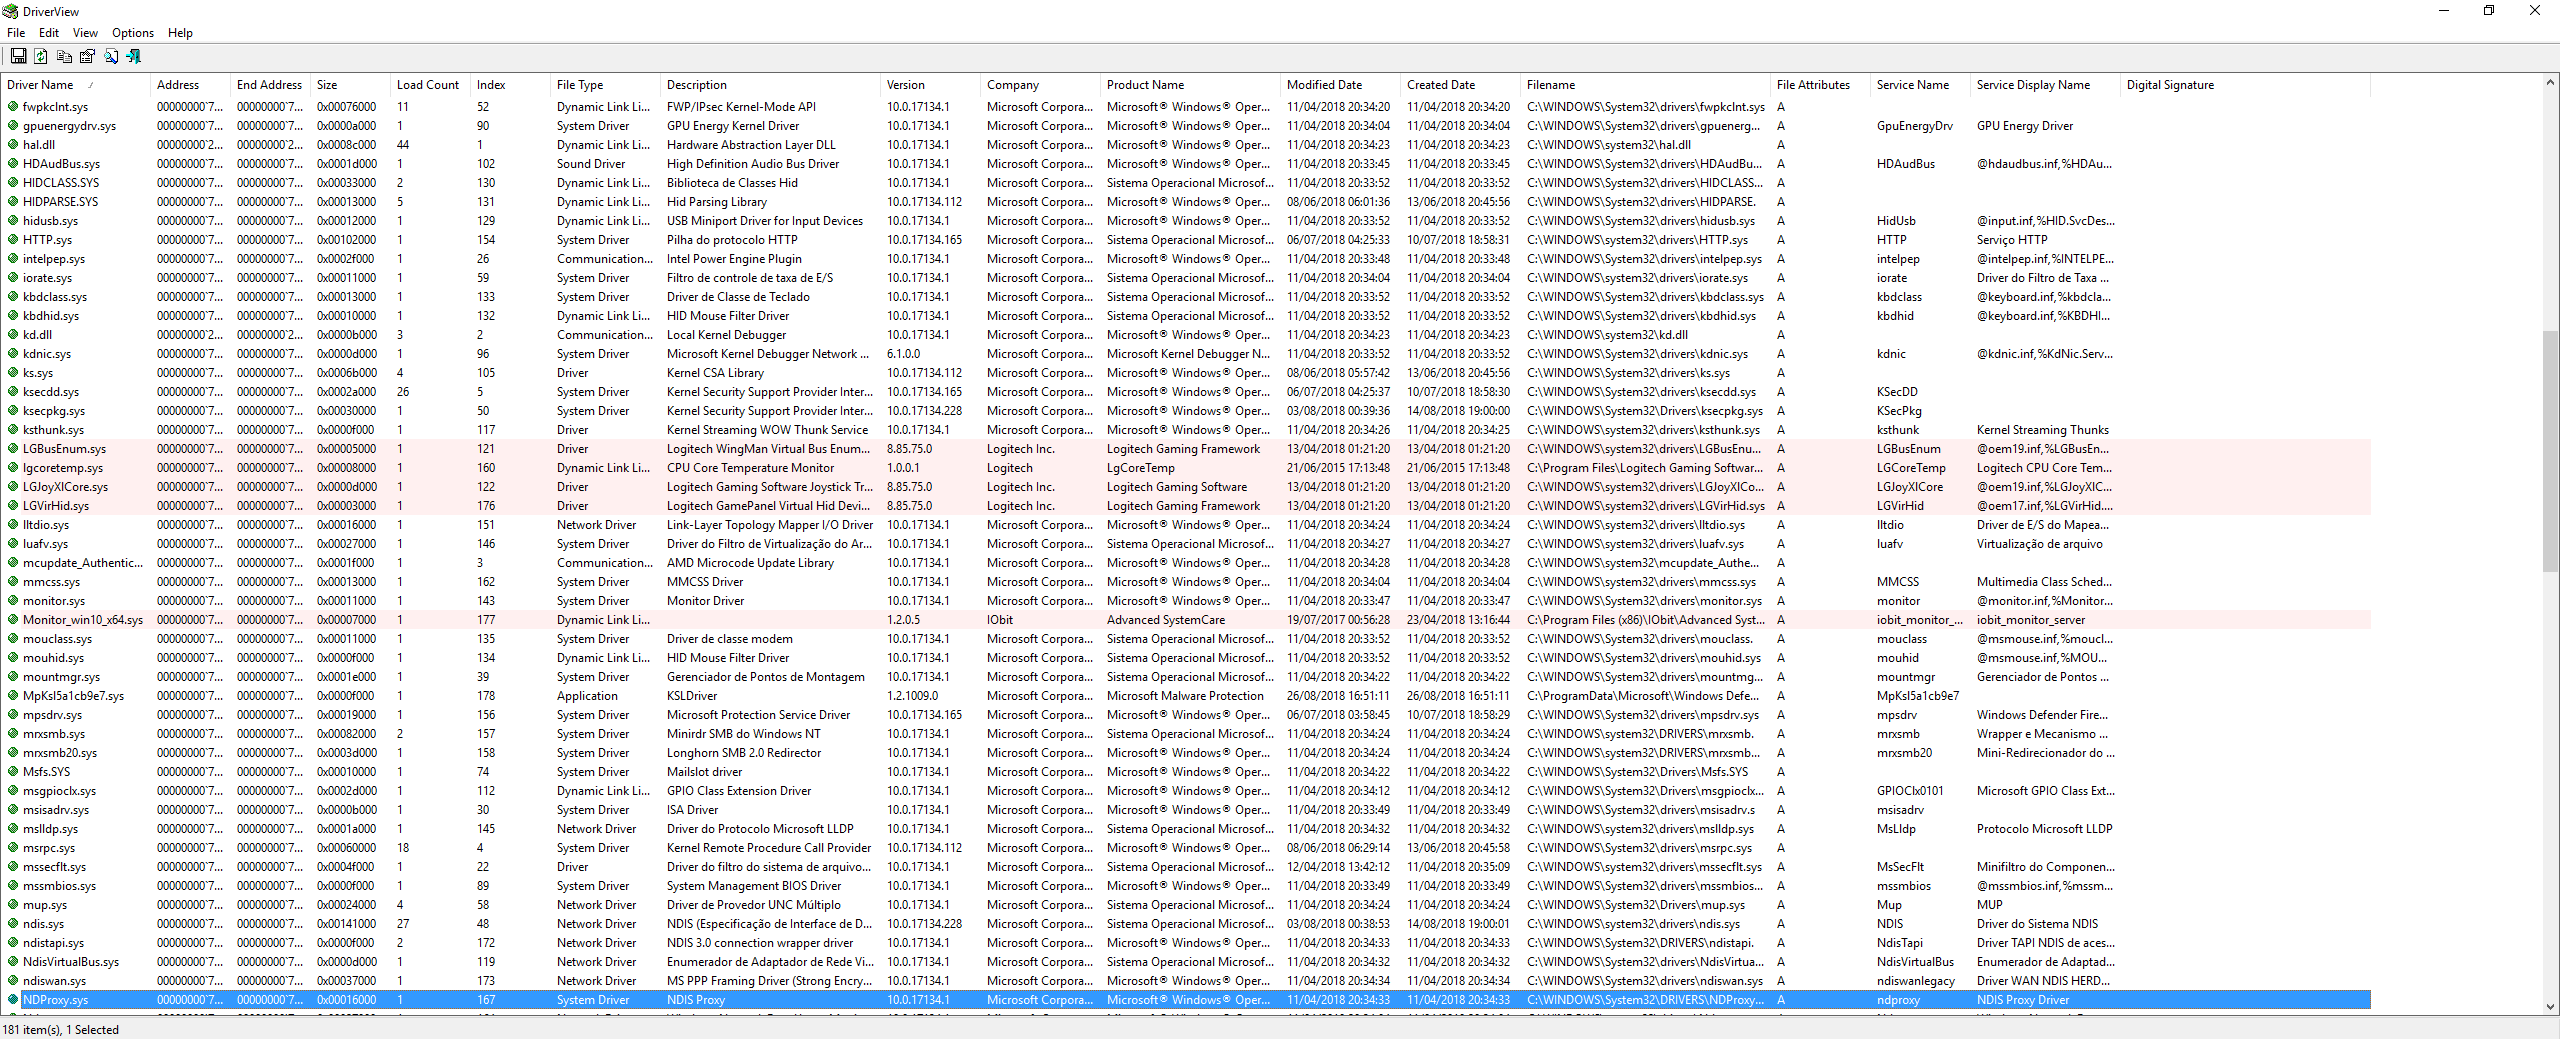Open the View menu

click(x=85, y=33)
